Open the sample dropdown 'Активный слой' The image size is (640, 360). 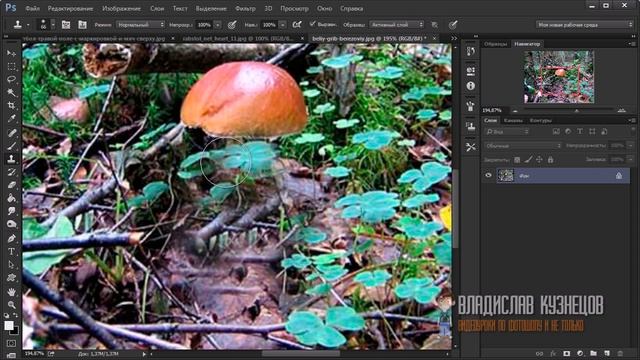396,25
